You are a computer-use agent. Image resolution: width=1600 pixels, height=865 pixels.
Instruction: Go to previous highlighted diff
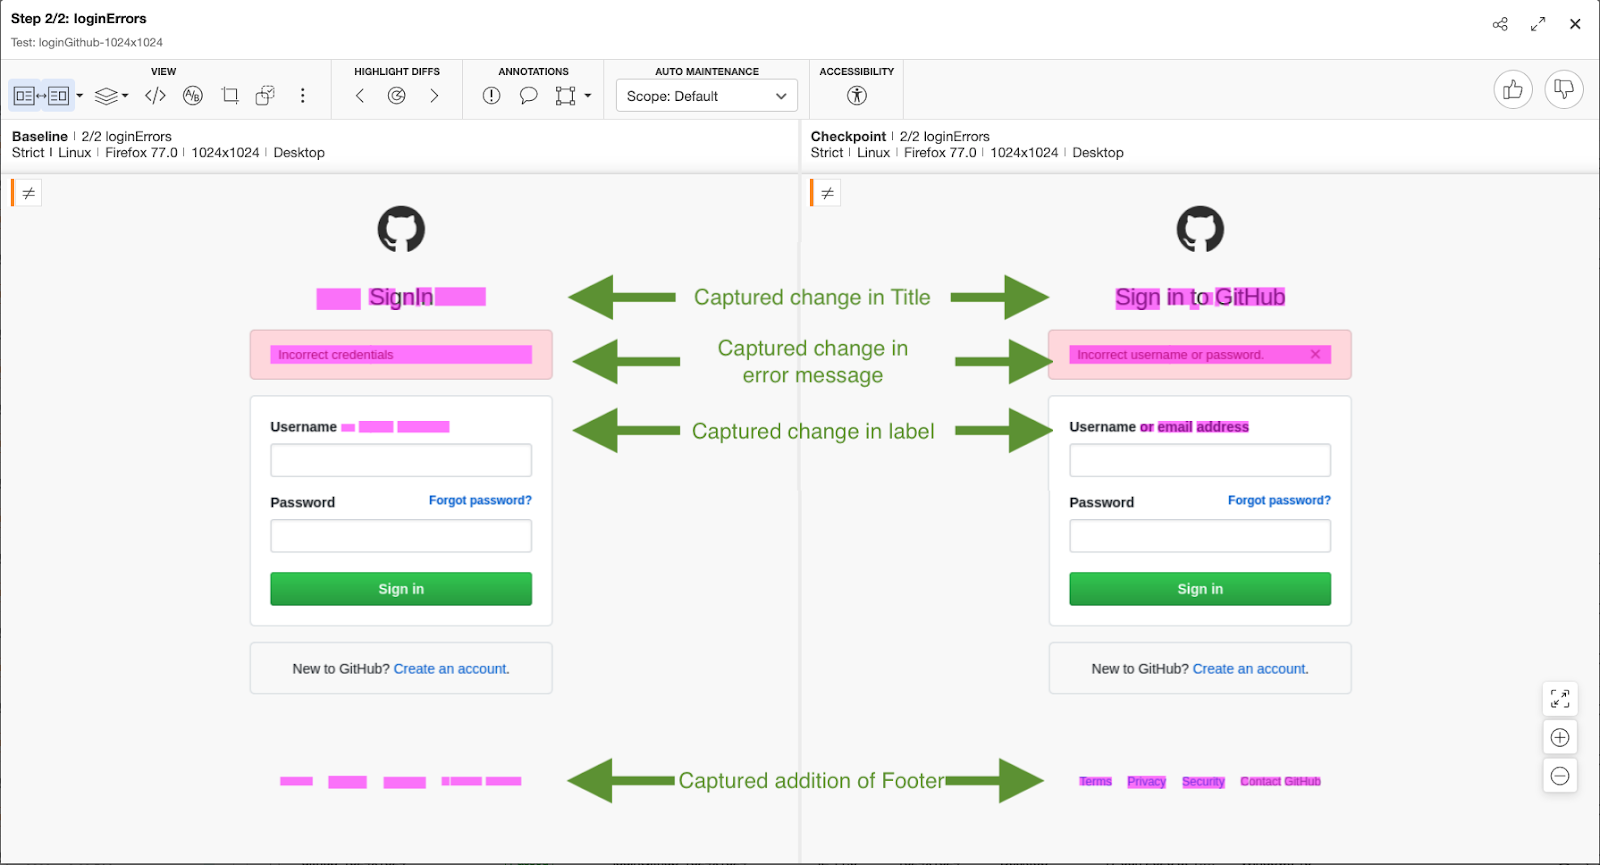(x=360, y=96)
